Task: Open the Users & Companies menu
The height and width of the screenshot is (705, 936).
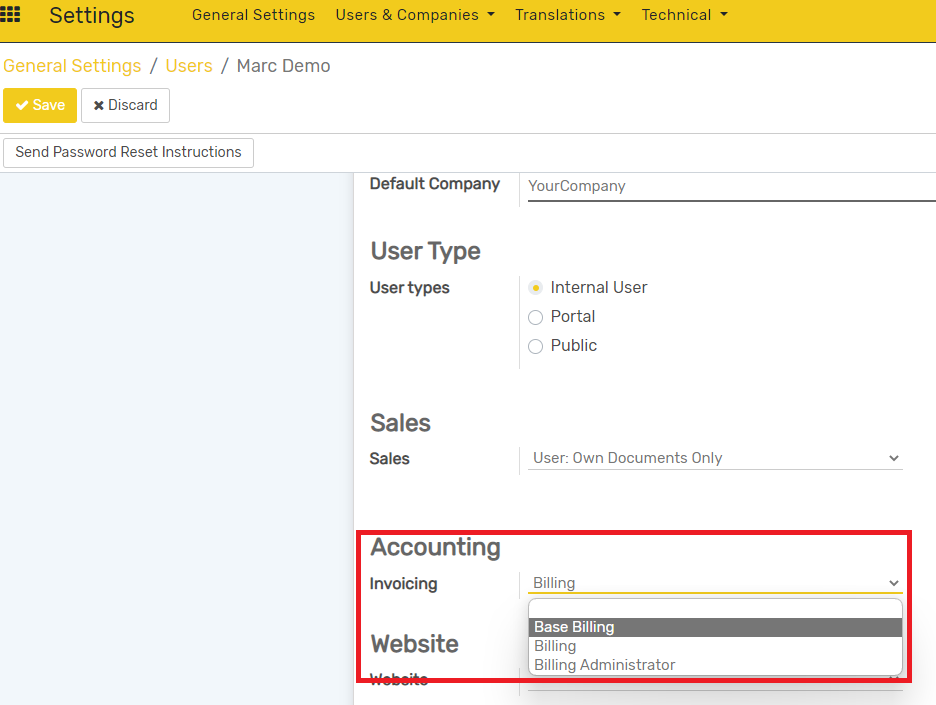Action: (x=415, y=15)
